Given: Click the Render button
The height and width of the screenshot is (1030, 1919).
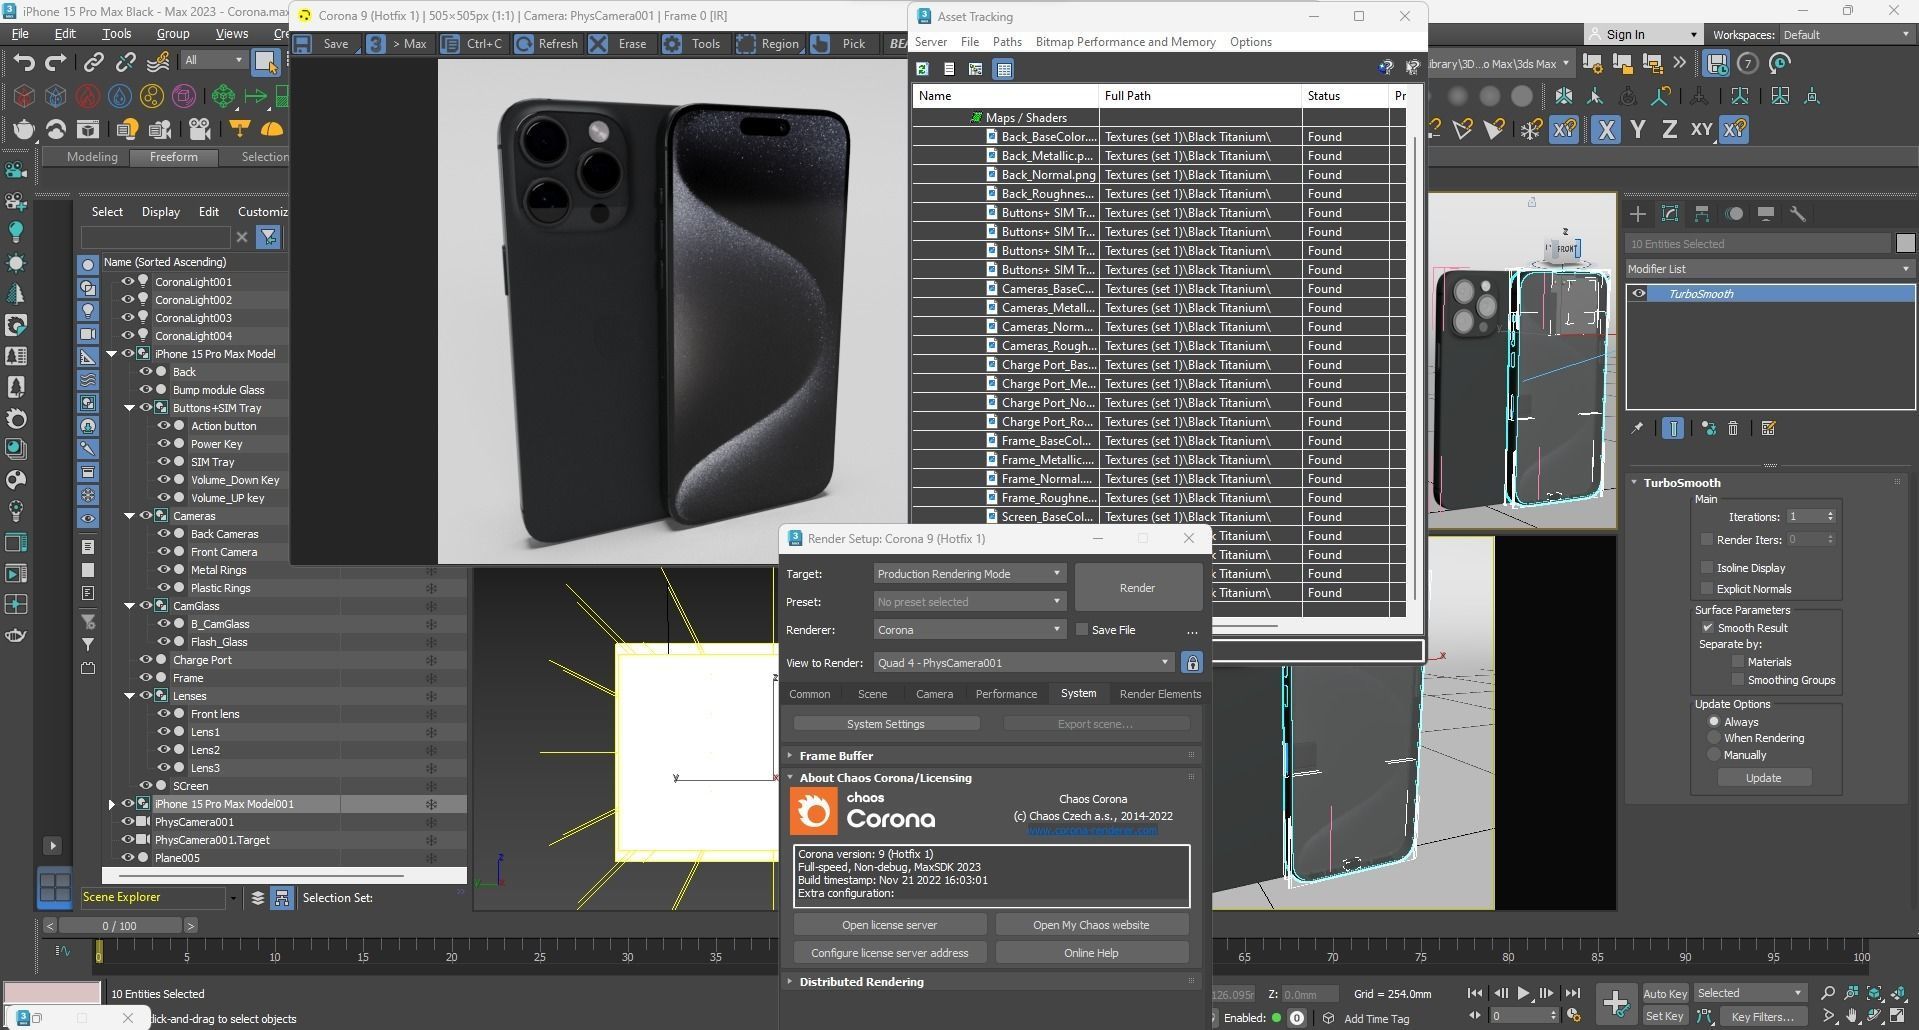Looking at the screenshot, I should (1137, 588).
